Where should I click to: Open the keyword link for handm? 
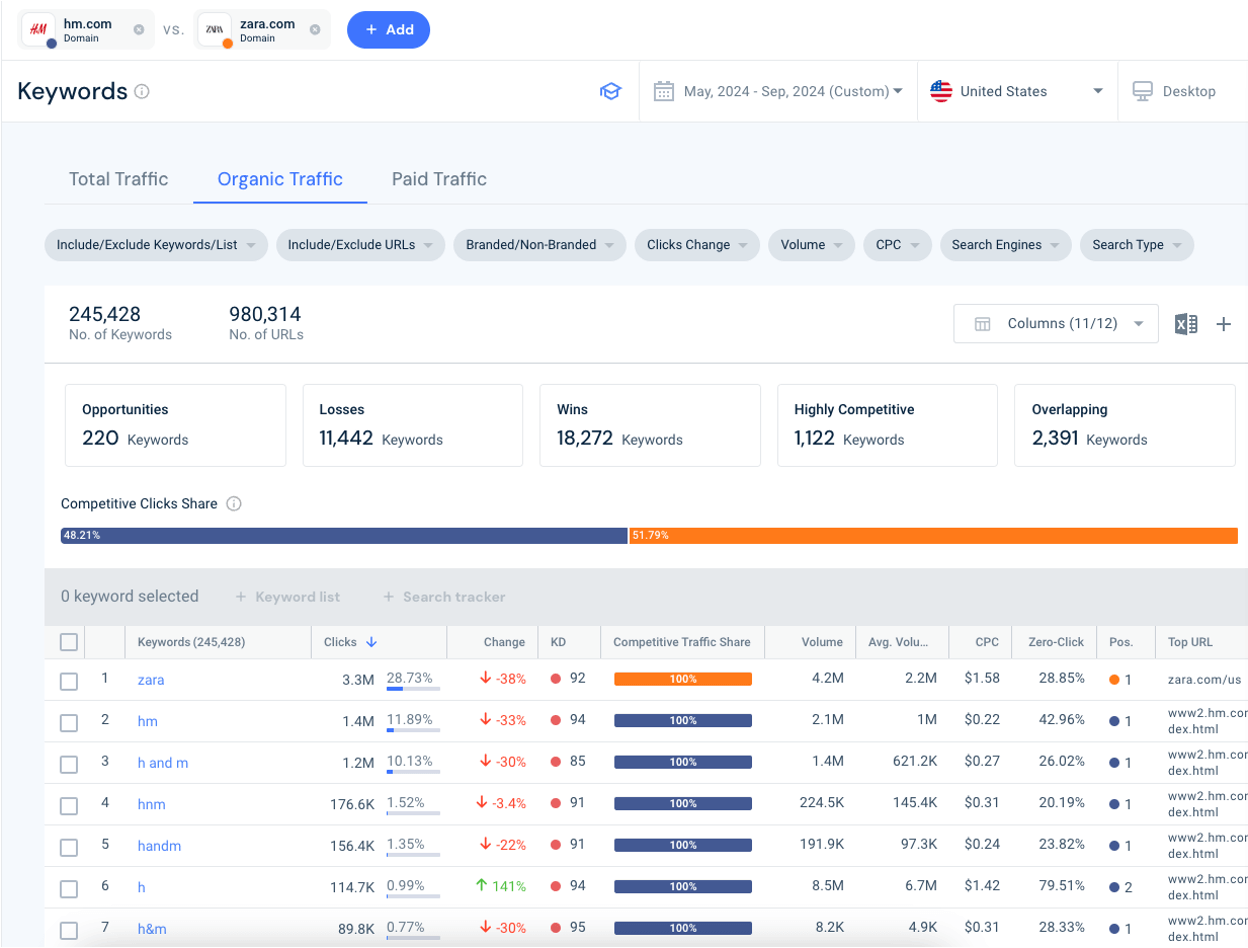(x=159, y=847)
